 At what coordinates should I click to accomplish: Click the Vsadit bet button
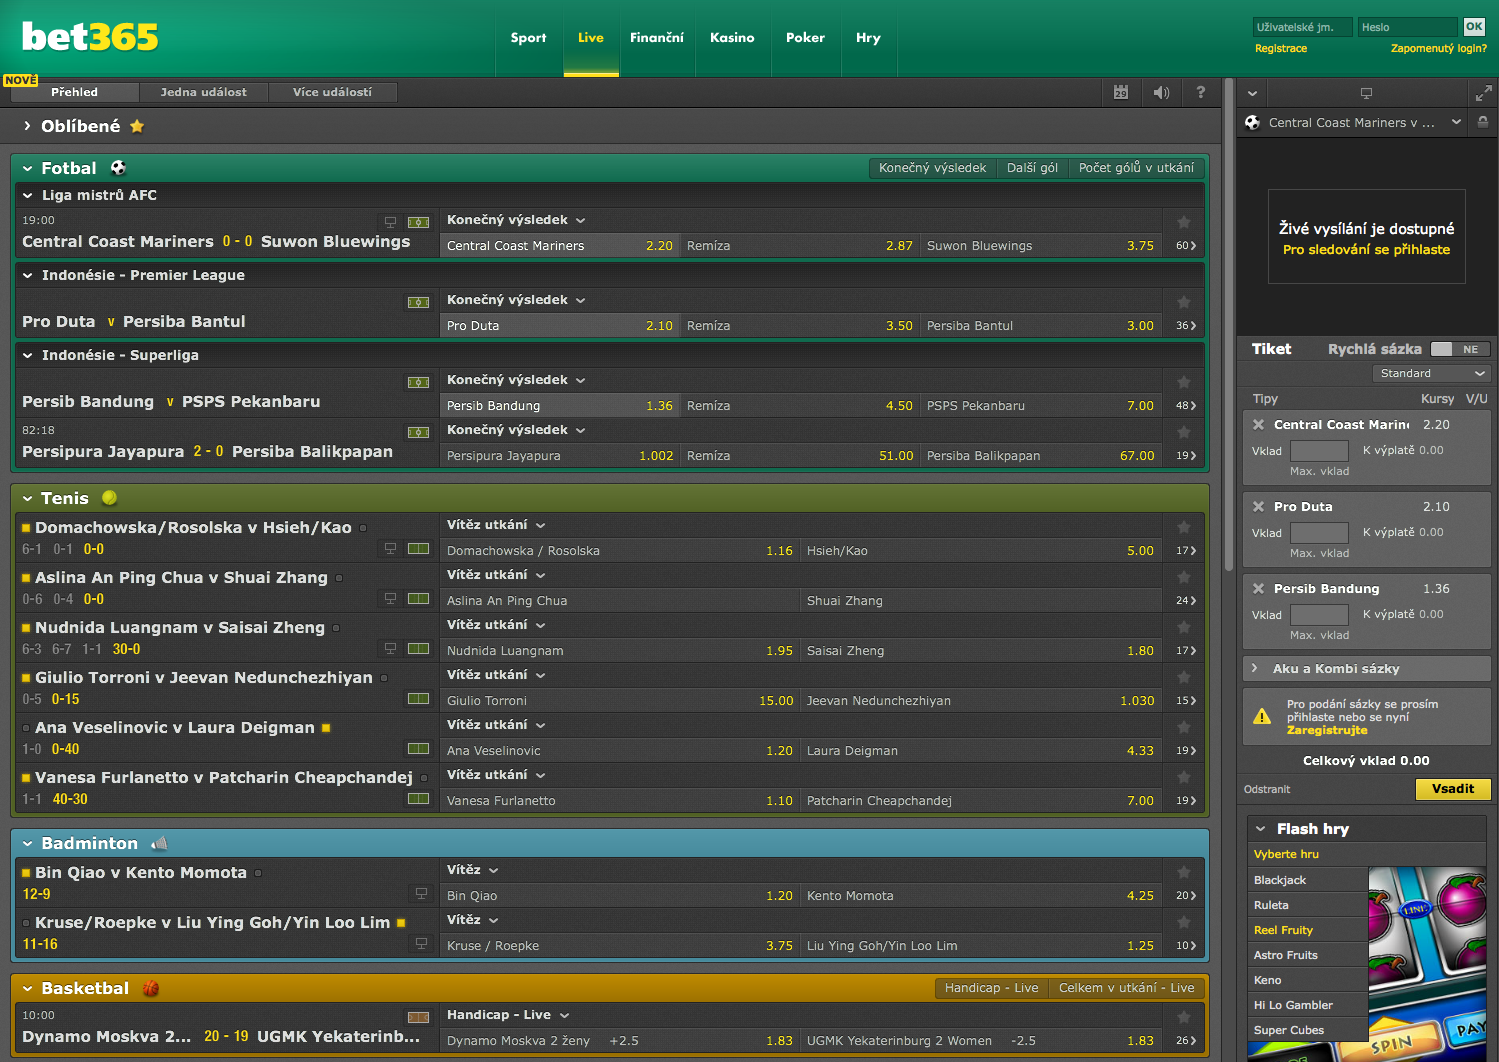pos(1453,789)
